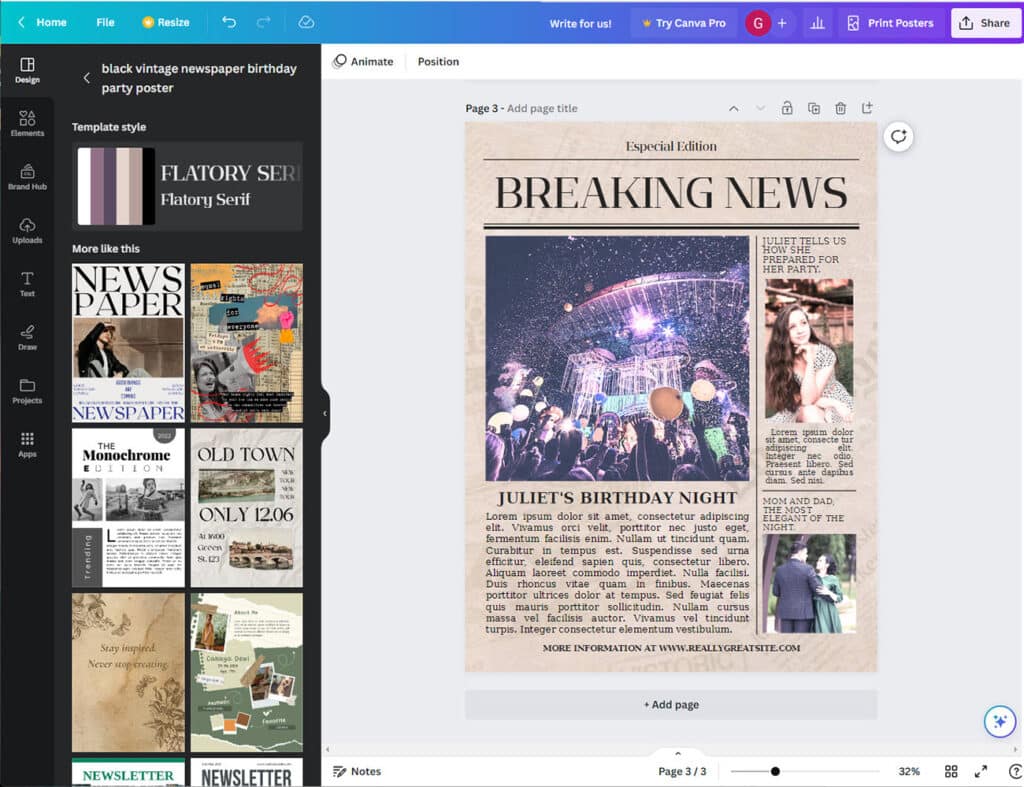
Task: Select the Old Town template thumbnail
Action: (246, 508)
